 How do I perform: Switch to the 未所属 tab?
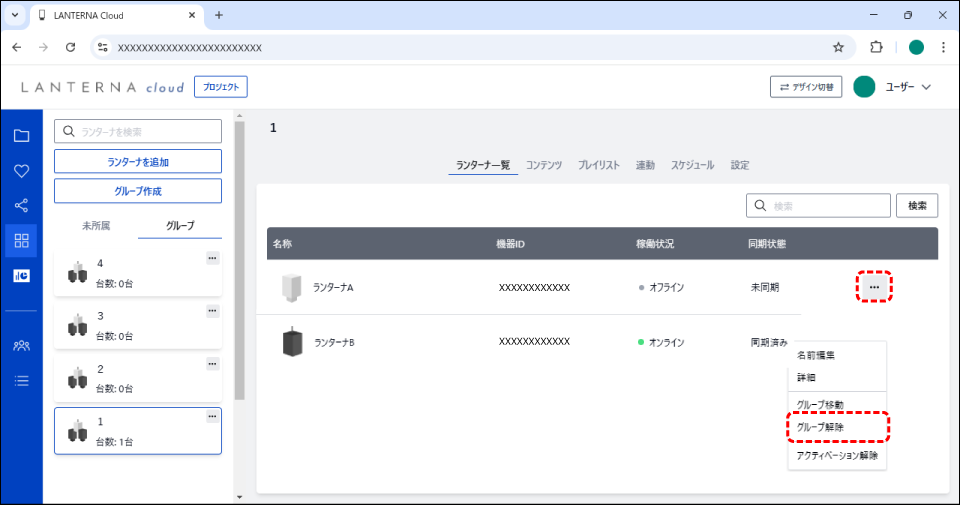coord(95,226)
